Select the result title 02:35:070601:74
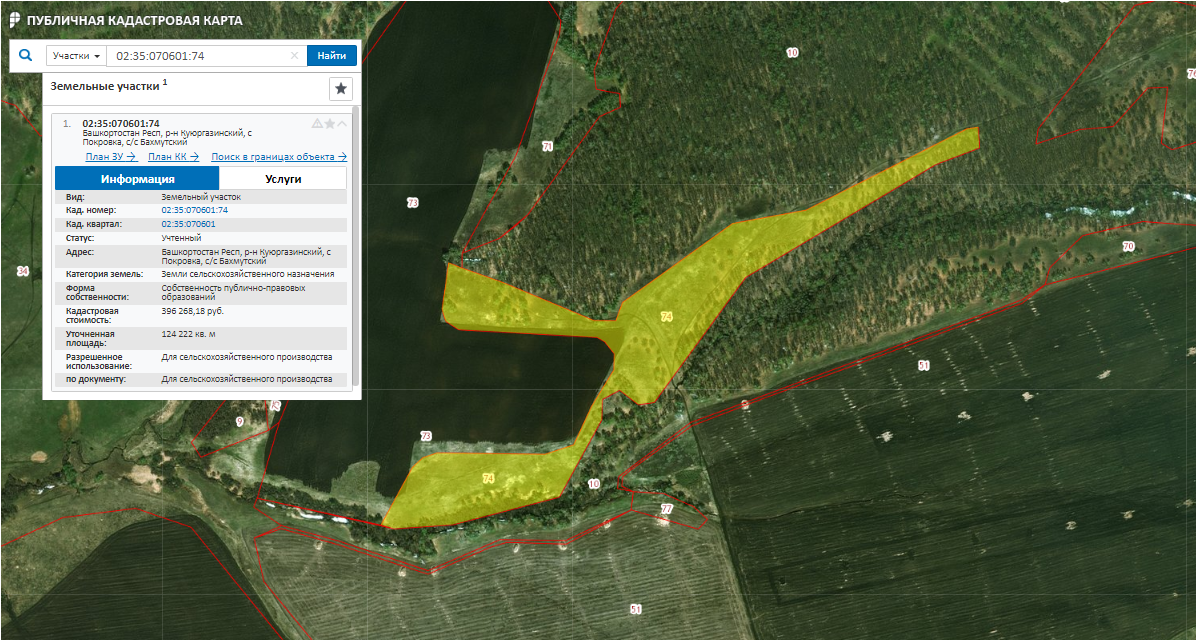1197x641 pixels. click(121, 124)
